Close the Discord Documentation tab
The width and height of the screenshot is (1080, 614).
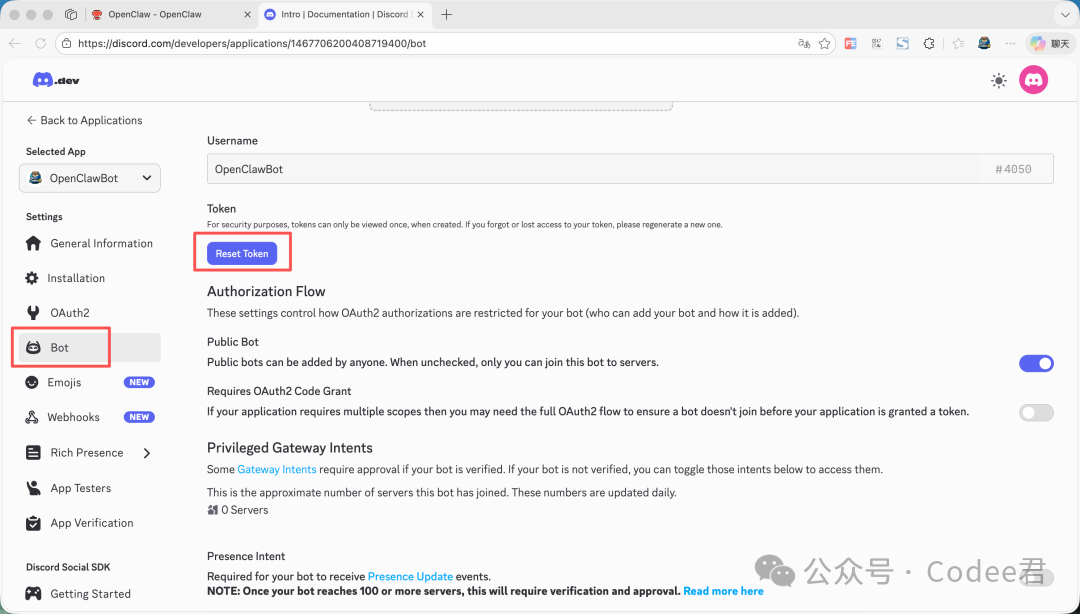pyautogui.click(x=419, y=14)
